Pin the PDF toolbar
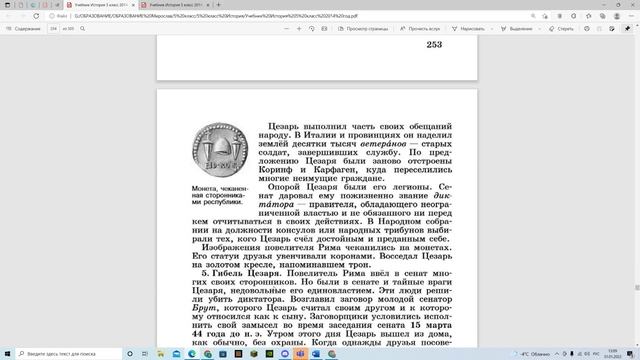This screenshot has height=360, width=640. [x=627, y=29]
